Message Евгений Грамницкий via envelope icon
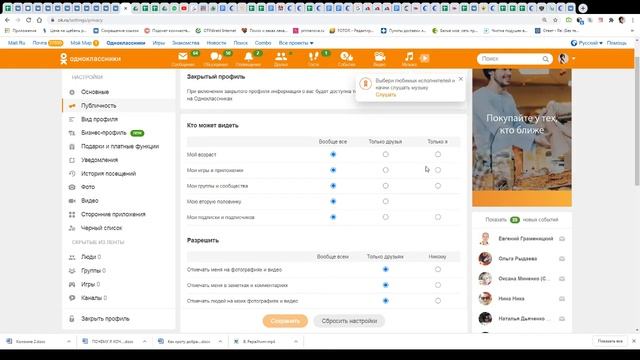The image size is (640, 360). 562,239
